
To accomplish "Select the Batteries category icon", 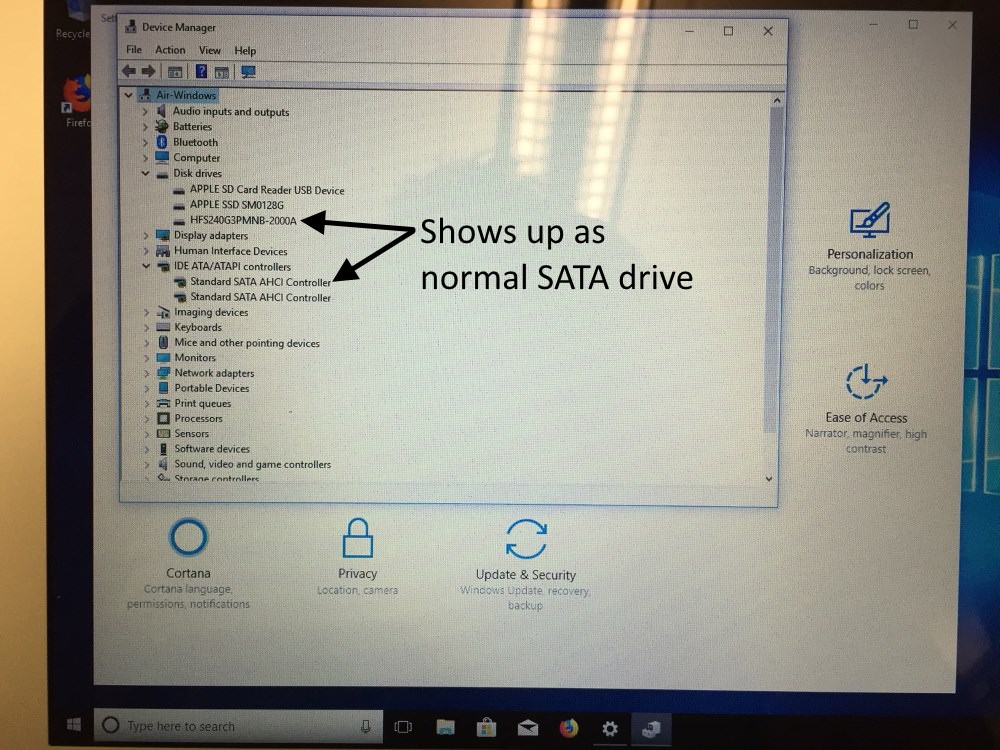I will [x=162, y=126].
